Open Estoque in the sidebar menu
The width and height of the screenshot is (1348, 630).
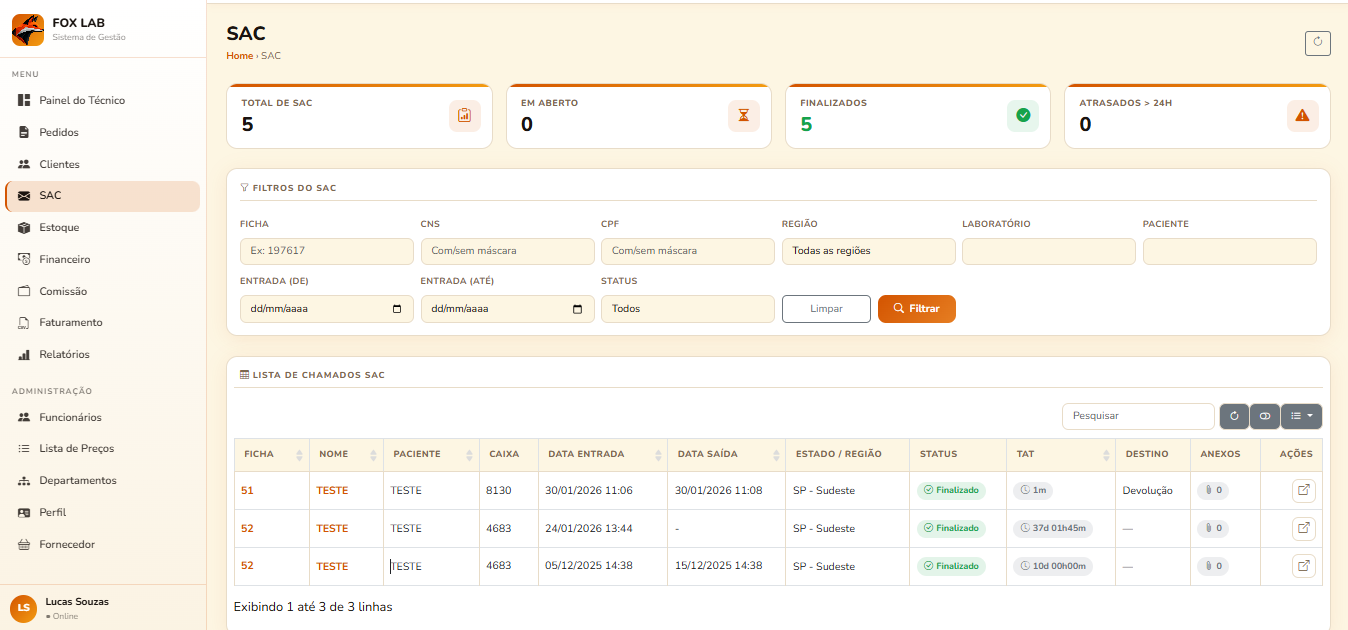tap(59, 228)
